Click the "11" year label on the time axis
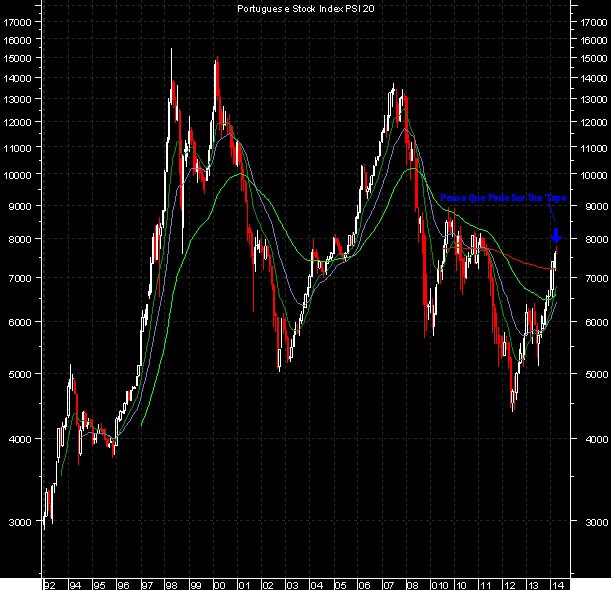 click(485, 585)
